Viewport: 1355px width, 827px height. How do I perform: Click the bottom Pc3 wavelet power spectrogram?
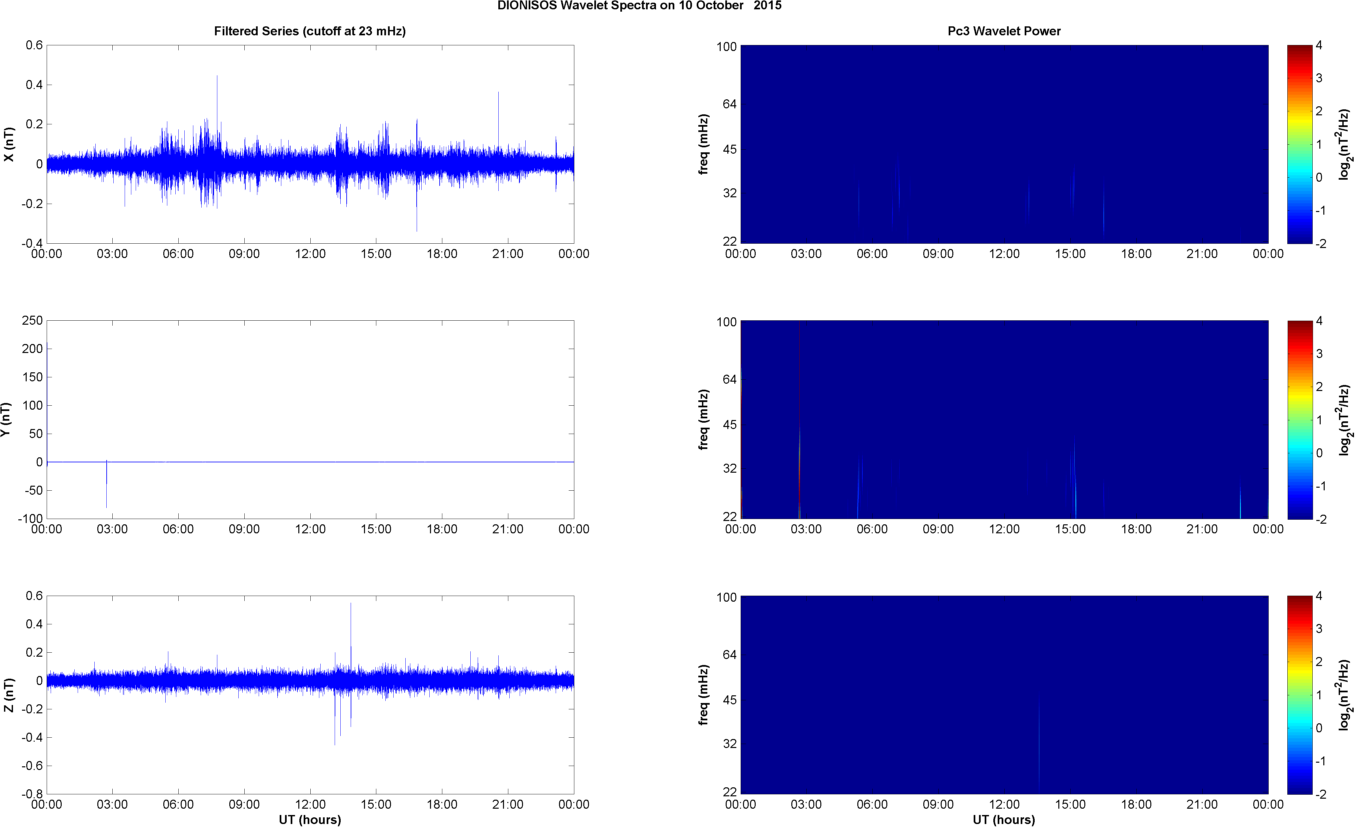tap(1003, 695)
